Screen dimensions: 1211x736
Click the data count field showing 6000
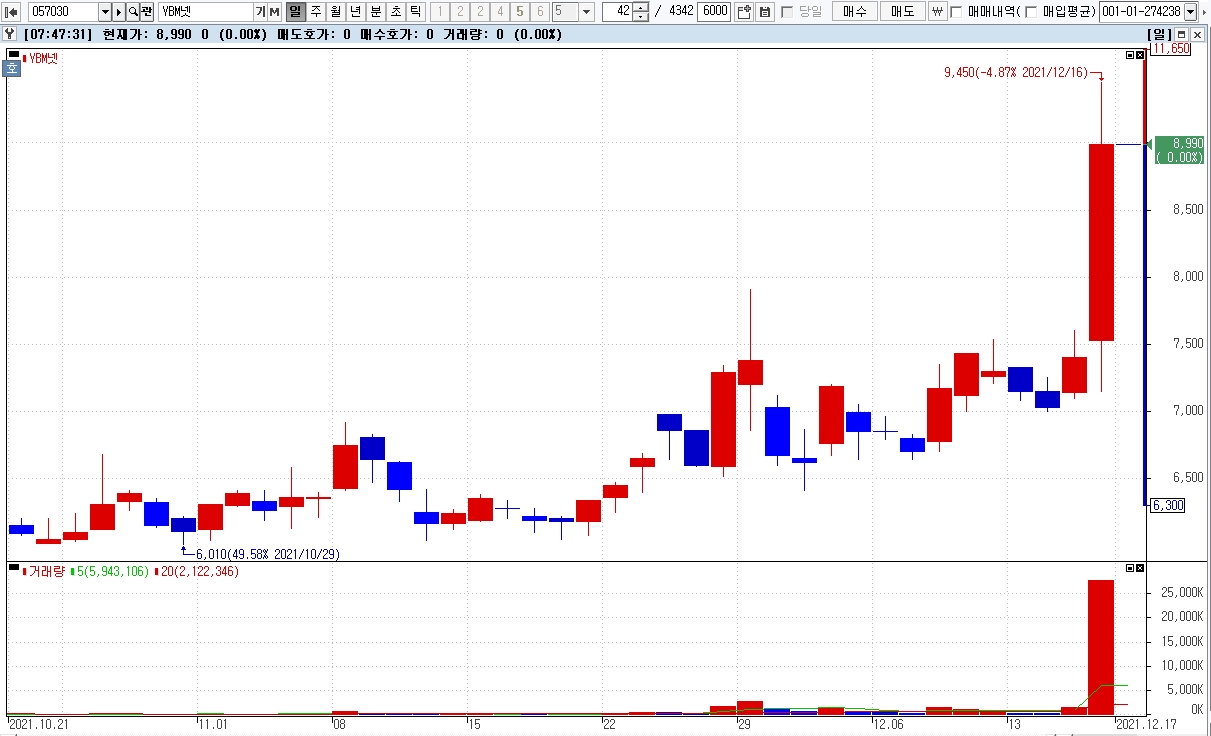(x=714, y=12)
